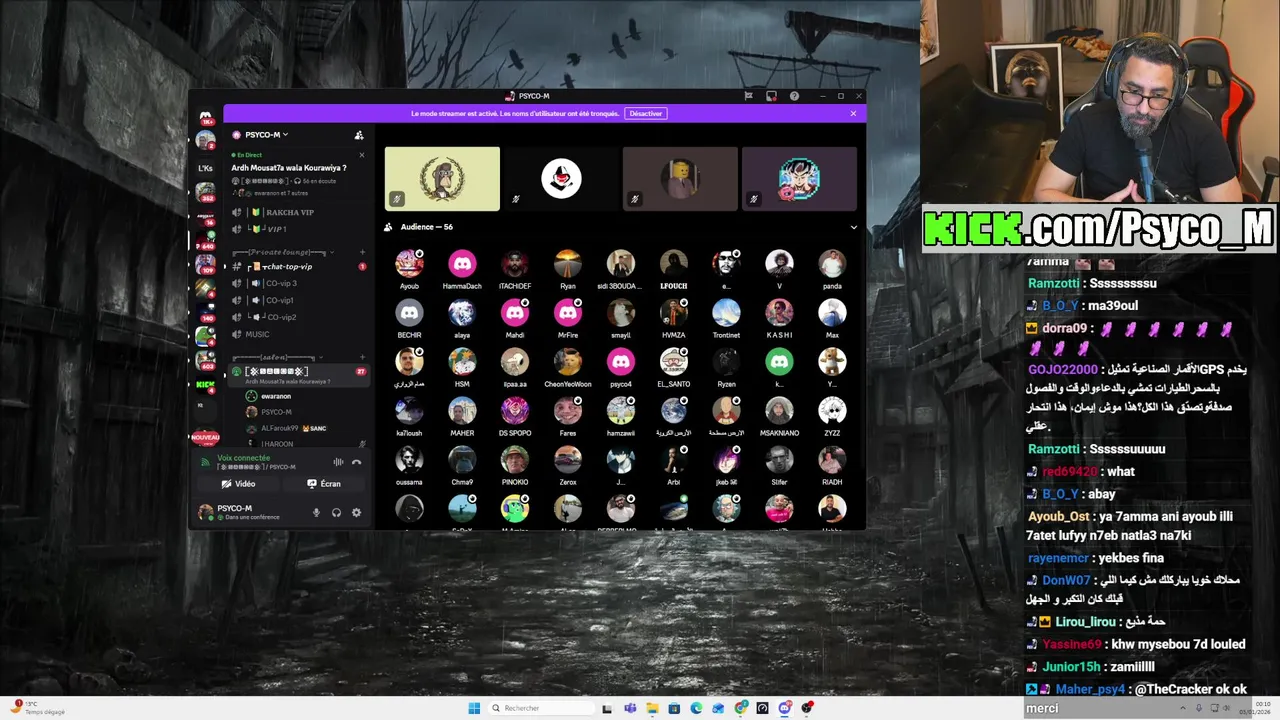
Task: Add channel to Private lounge category
Action: (362, 252)
